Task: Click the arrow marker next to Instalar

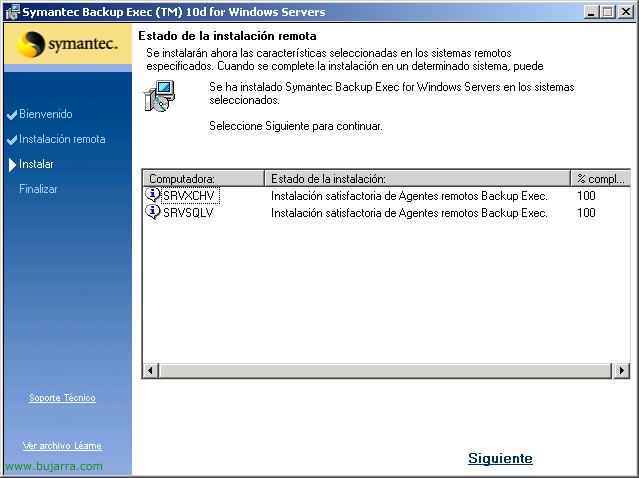Action: pyautogui.click(x=12, y=165)
